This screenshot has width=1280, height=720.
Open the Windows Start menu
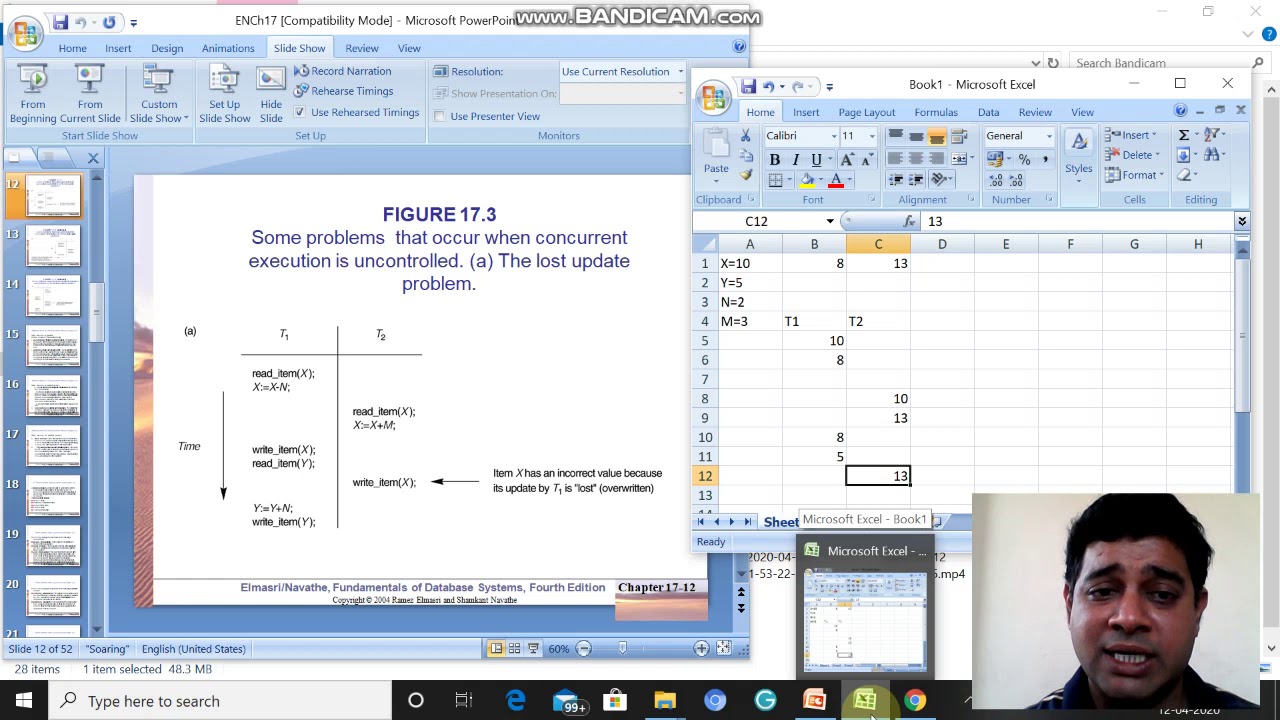click(24, 701)
